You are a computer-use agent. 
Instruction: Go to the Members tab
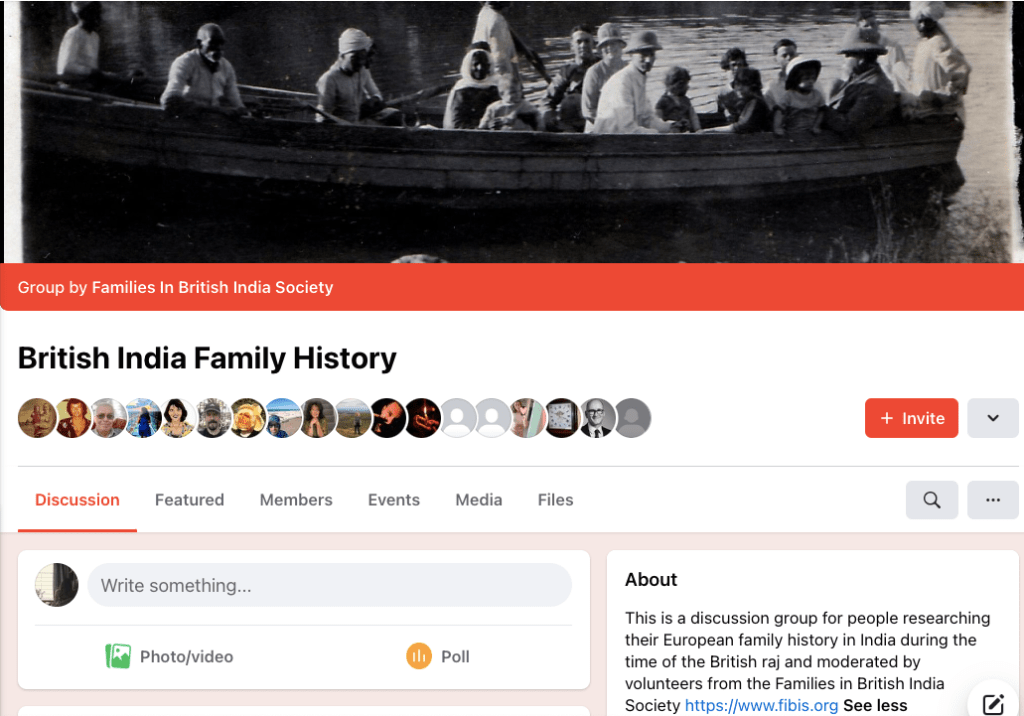pyautogui.click(x=296, y=500)
